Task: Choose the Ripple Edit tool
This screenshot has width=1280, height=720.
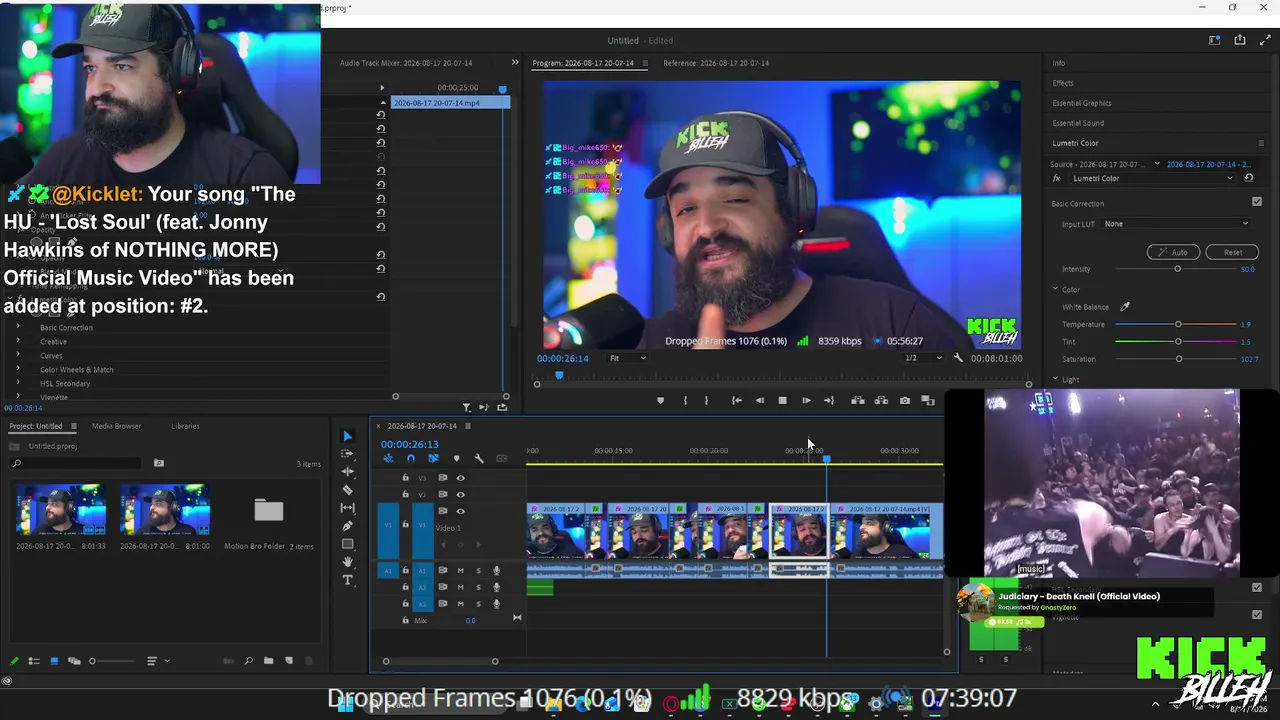Action: point(347,471)
